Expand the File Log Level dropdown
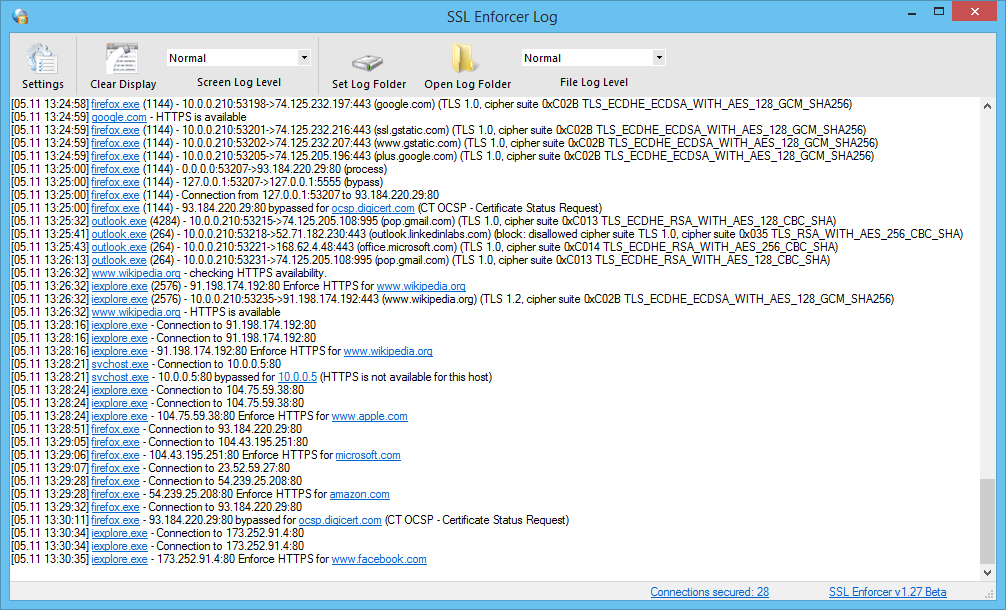This screenshot has height=610, width=1006. coord(659,58)
